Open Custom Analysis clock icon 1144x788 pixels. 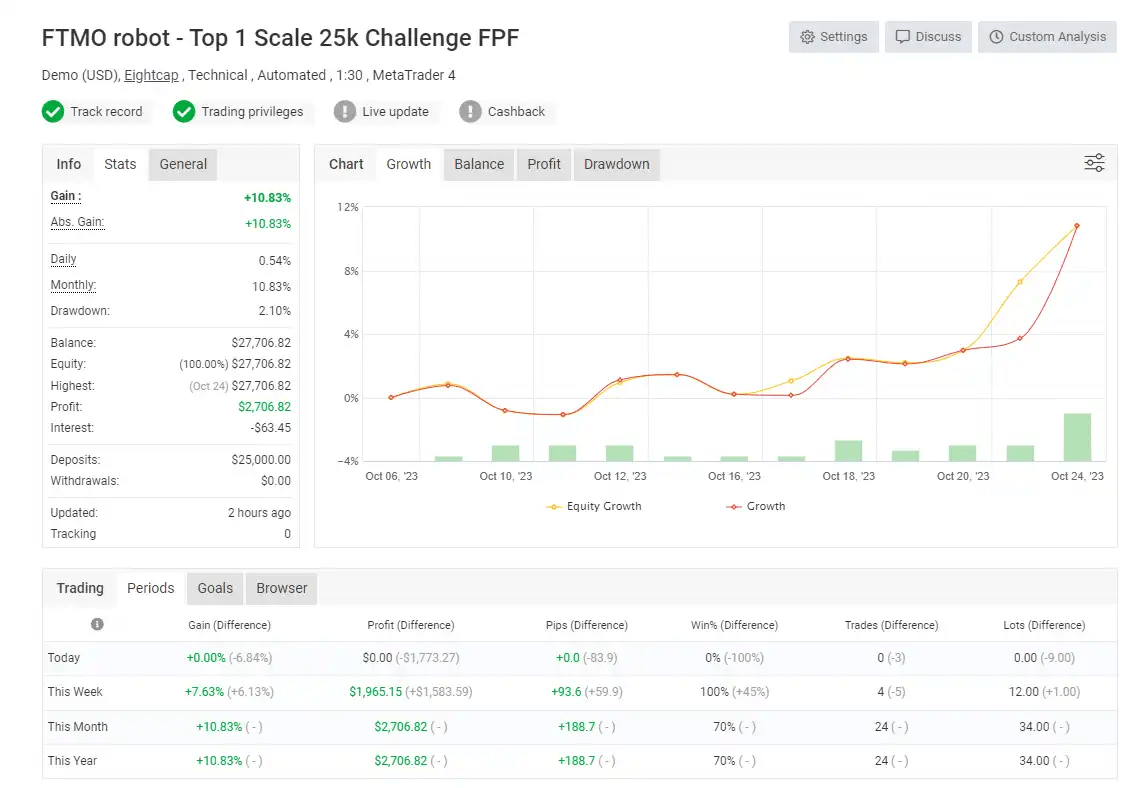point(996,37)
